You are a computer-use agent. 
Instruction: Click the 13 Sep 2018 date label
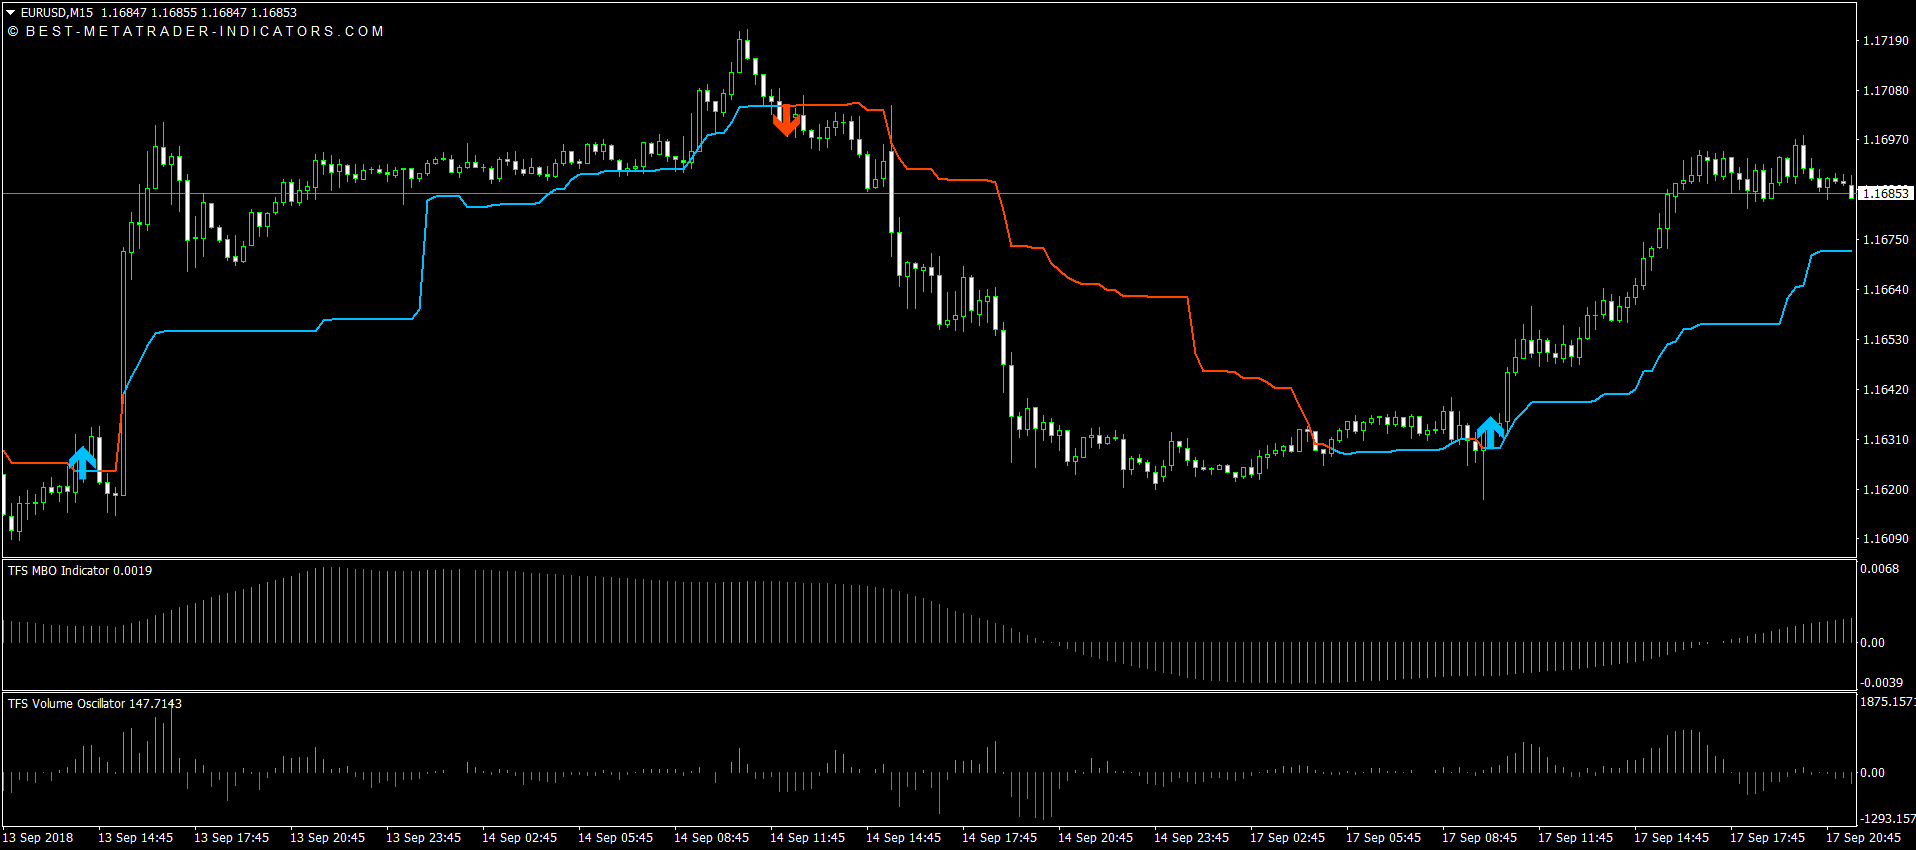38,838
